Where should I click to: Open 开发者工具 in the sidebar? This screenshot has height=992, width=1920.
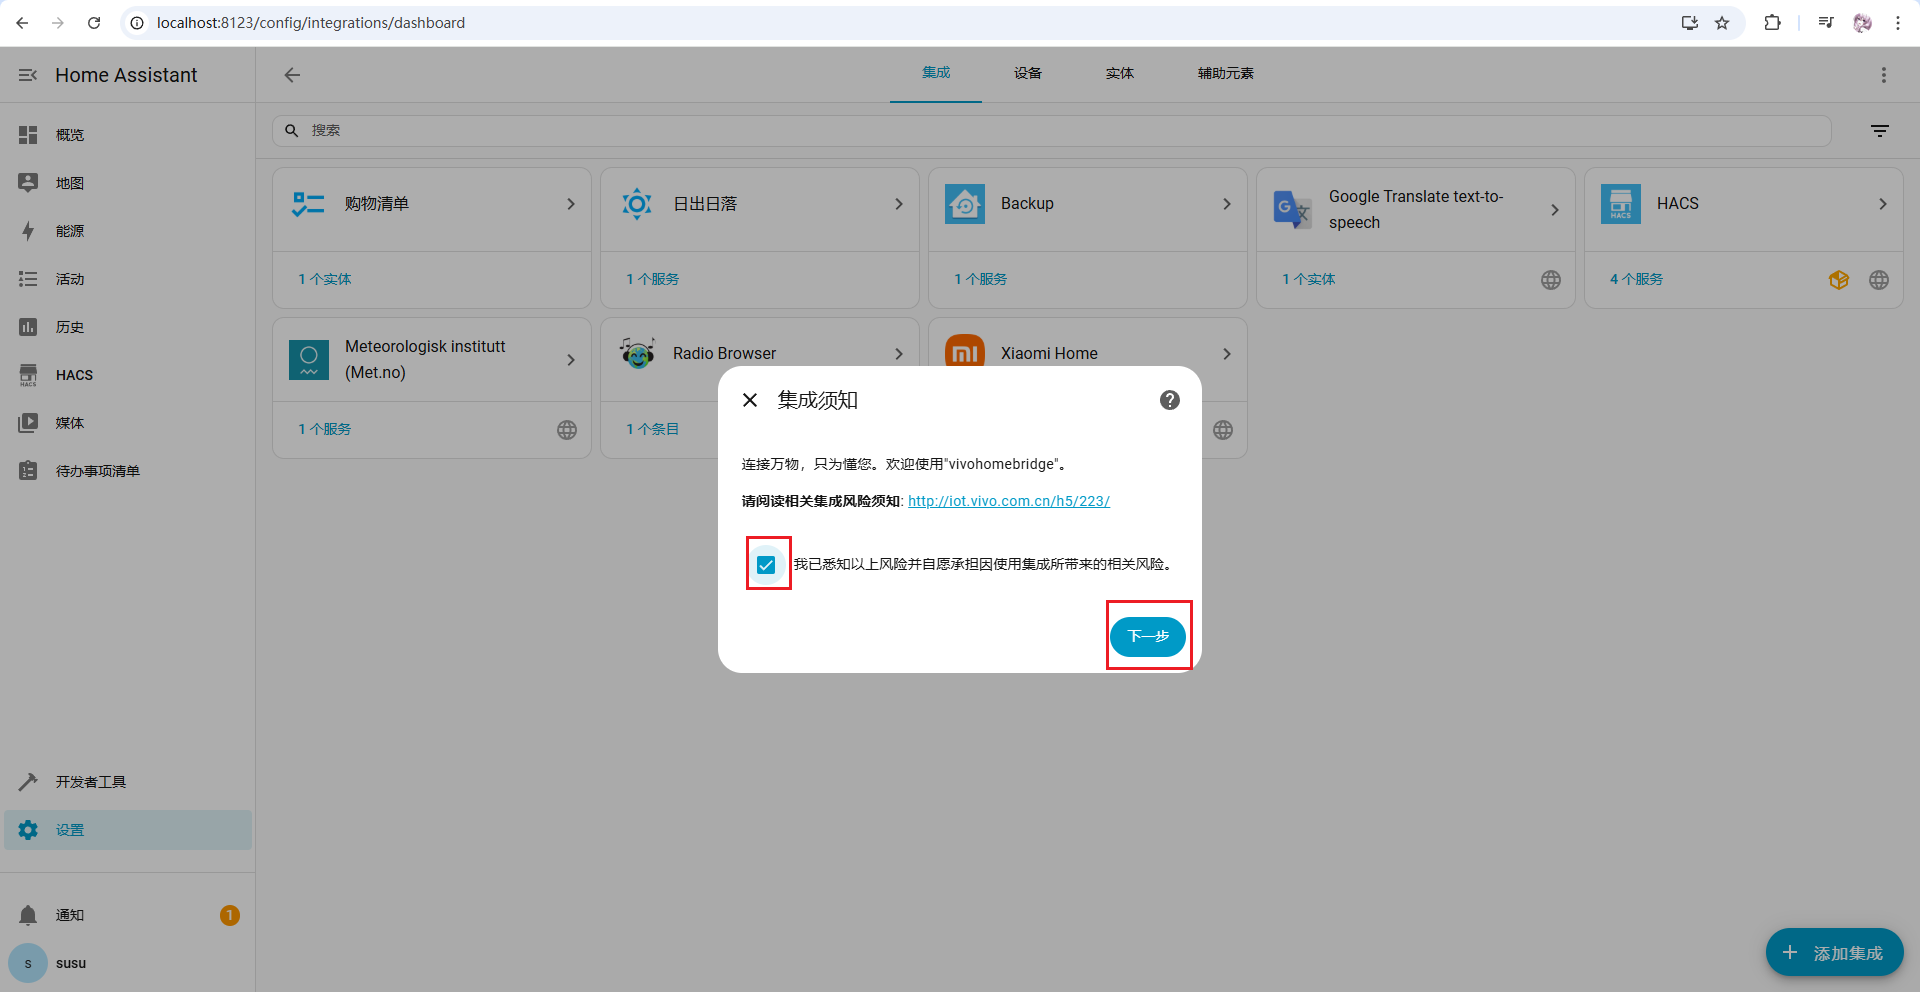pyautogui.click(x=90, y=782)
